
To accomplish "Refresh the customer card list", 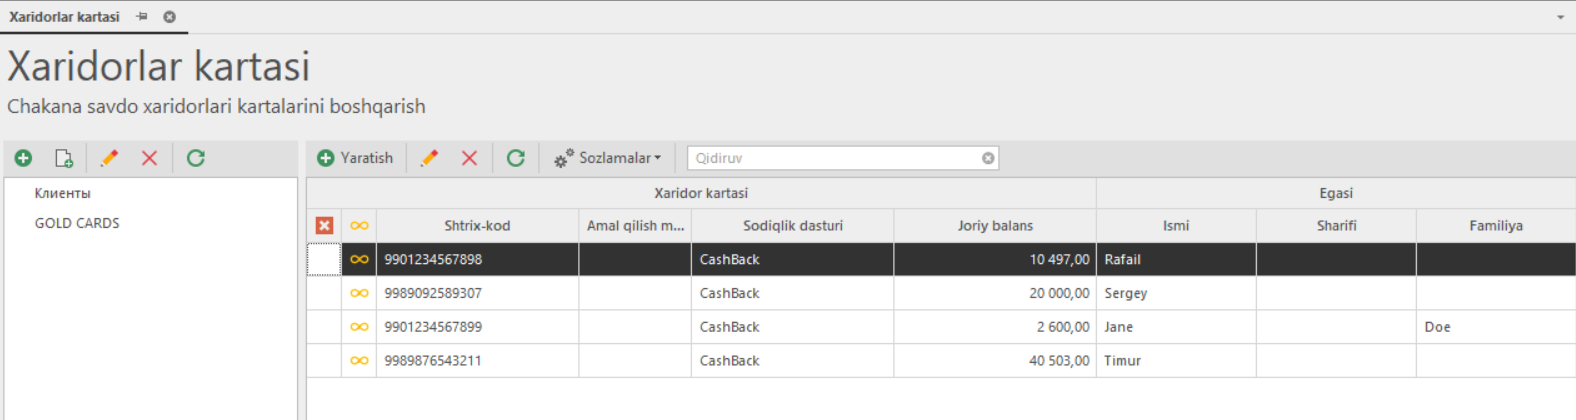I will click(516, 158).
